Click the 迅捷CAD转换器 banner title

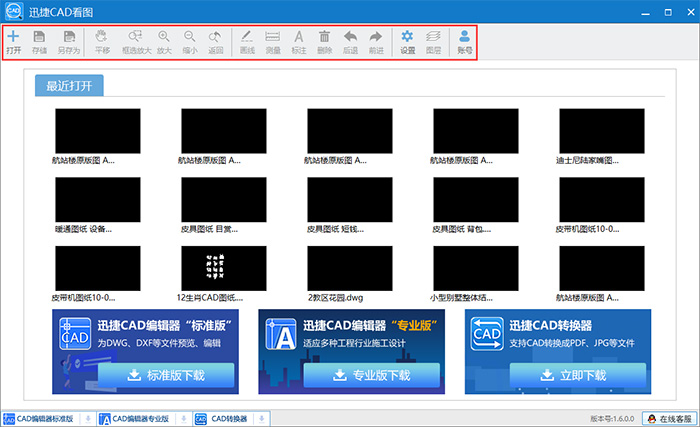(550, 326)
